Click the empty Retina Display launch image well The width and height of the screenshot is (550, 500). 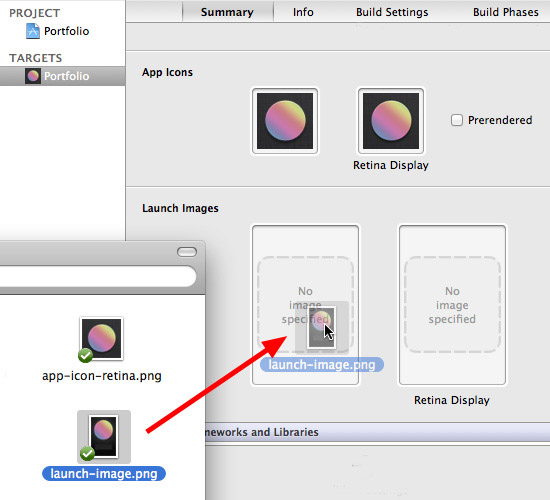pyautogui.click(x=452, y=305)
